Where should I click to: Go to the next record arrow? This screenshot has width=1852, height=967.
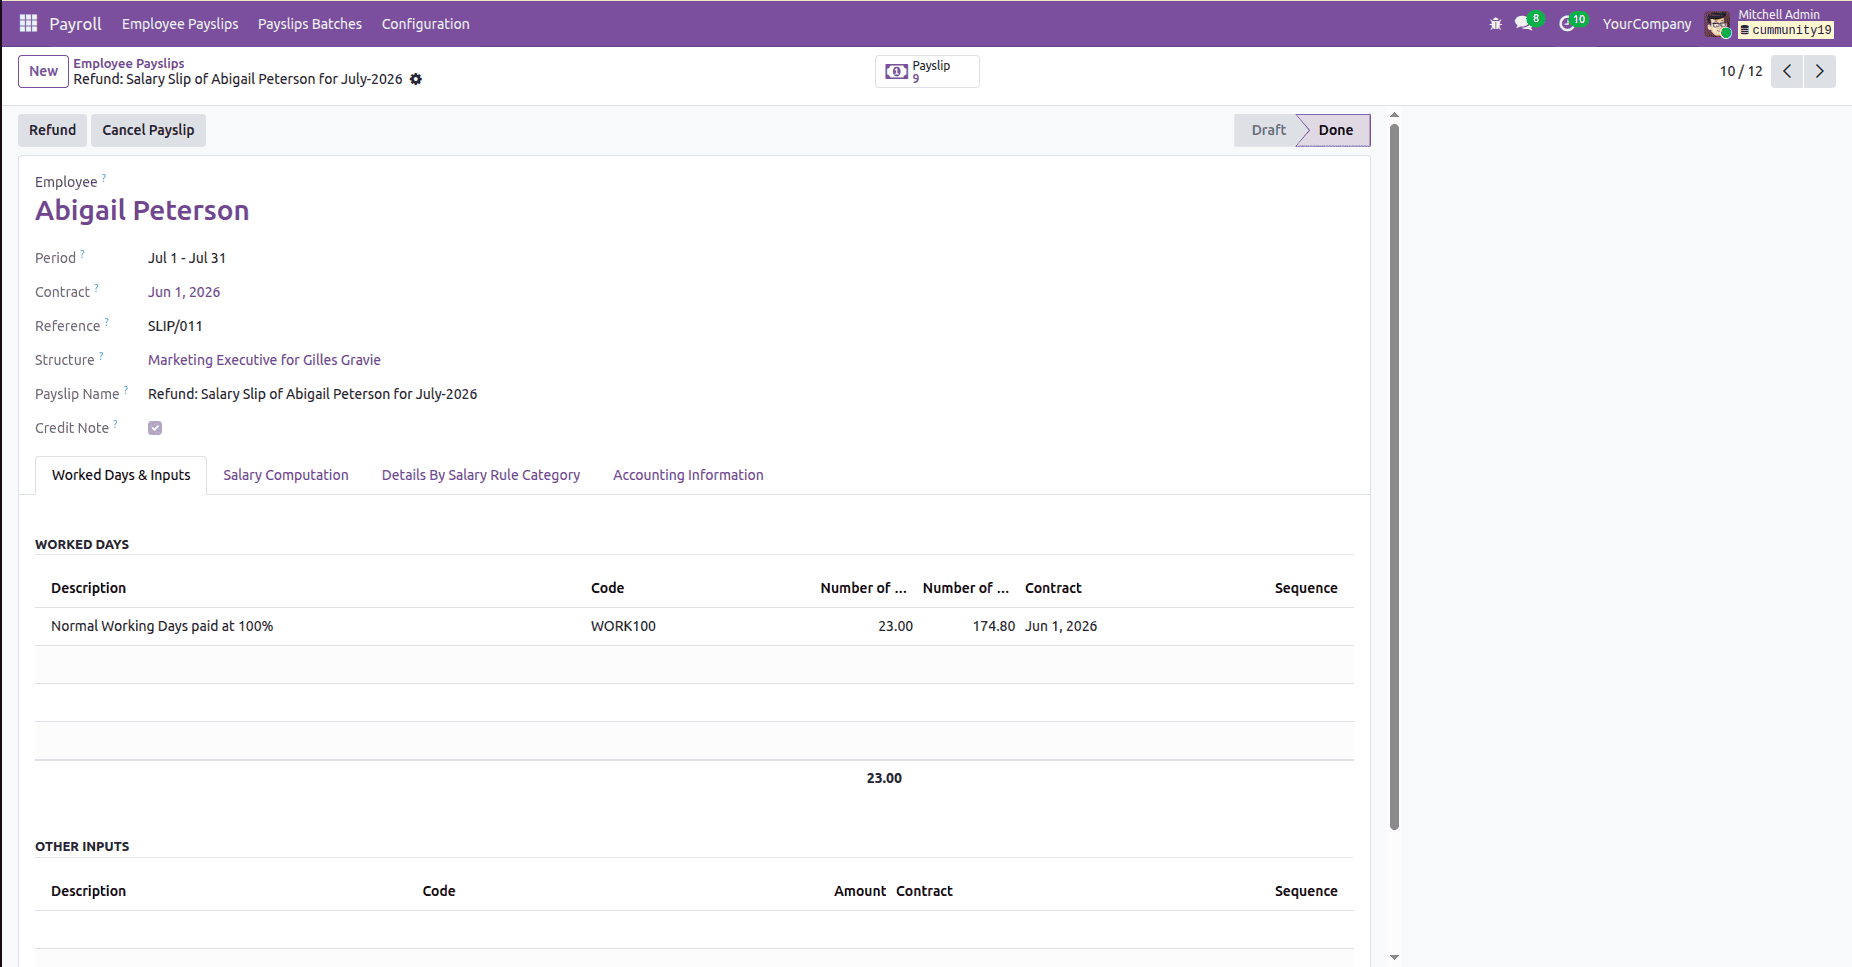coord(1820,71)
